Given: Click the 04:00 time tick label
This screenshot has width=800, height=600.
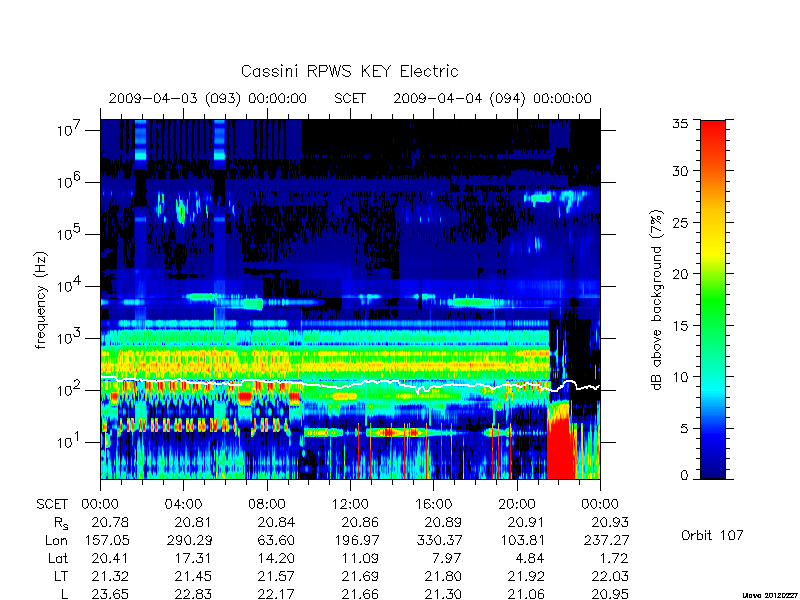Looking at the screenshot, I should (183, 504).
